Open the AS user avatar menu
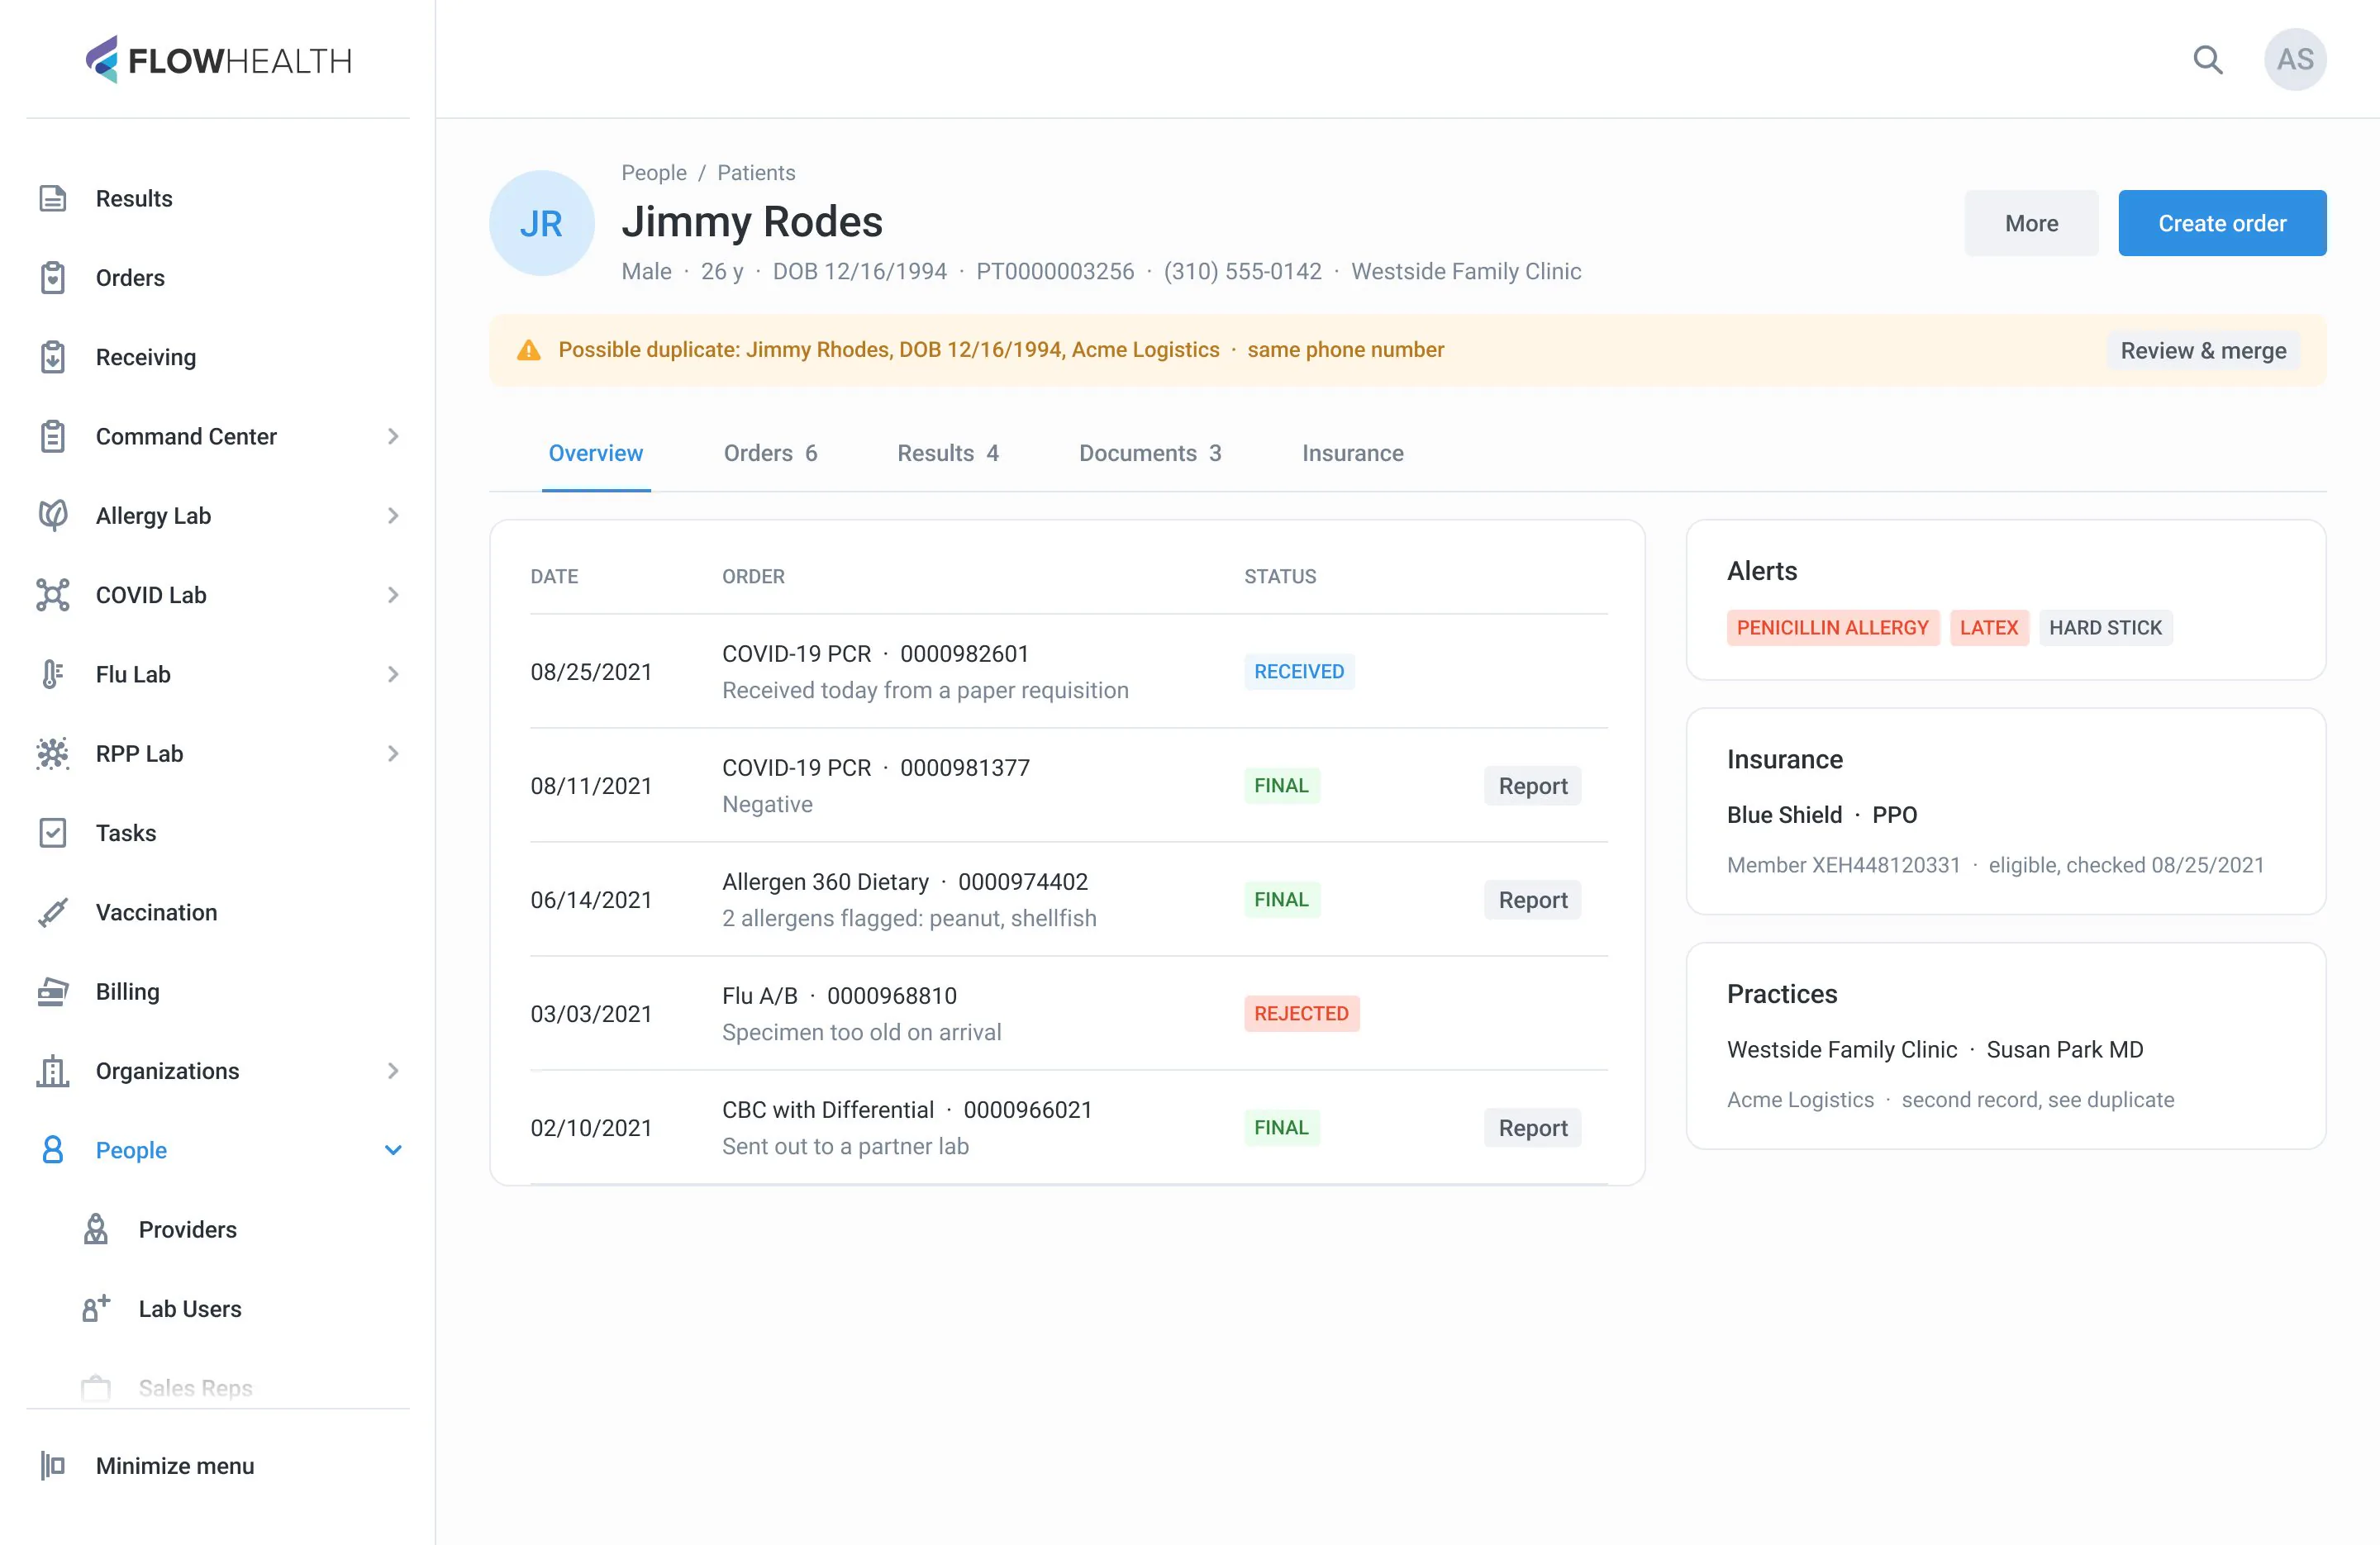The height and width of the screenshot is (1545, 2380). [2295, 60]
